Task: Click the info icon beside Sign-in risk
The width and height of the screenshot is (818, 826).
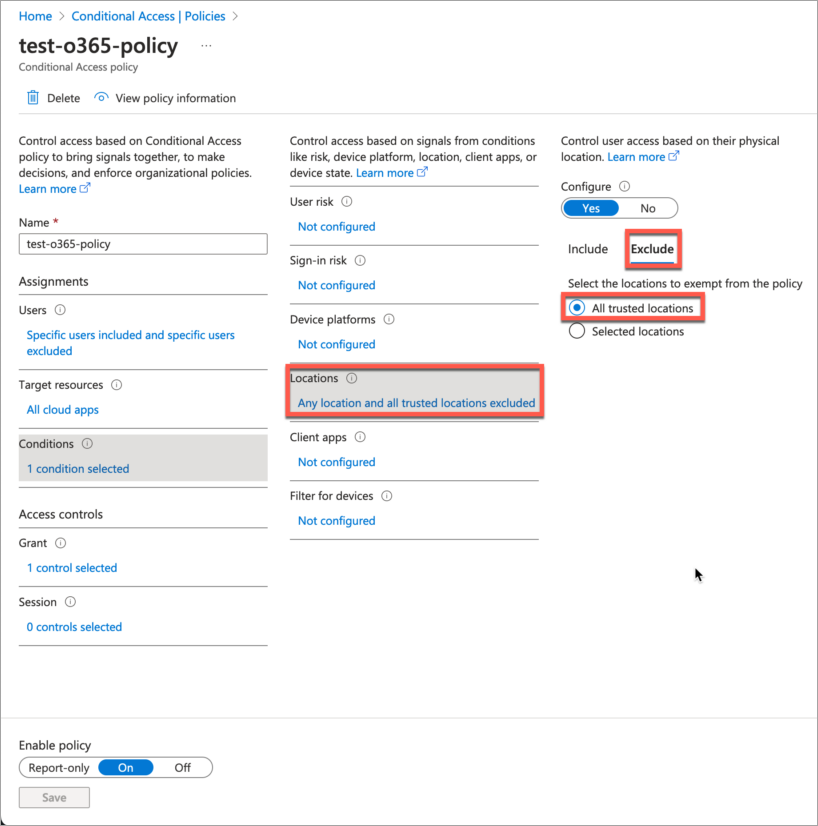Action: tap(360, 261)
